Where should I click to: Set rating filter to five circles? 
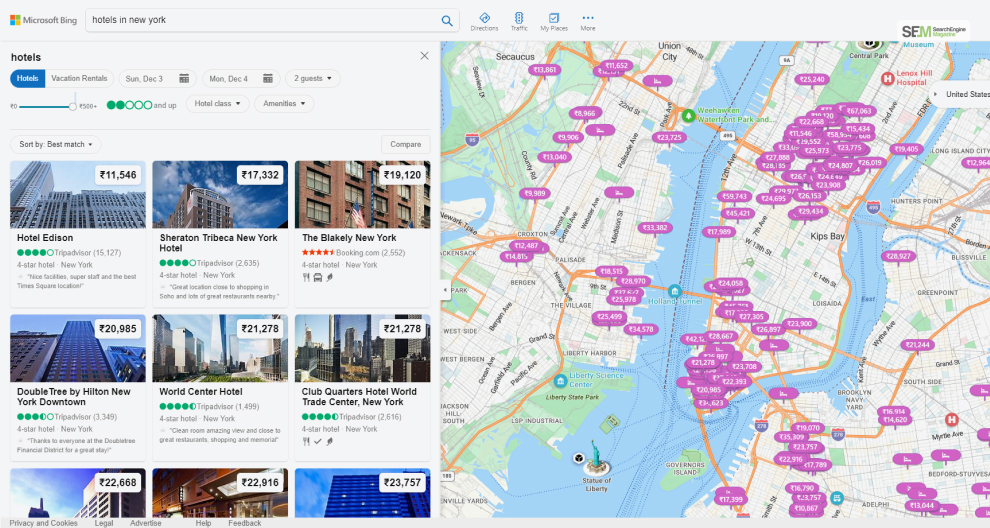[x=148, y=105]
